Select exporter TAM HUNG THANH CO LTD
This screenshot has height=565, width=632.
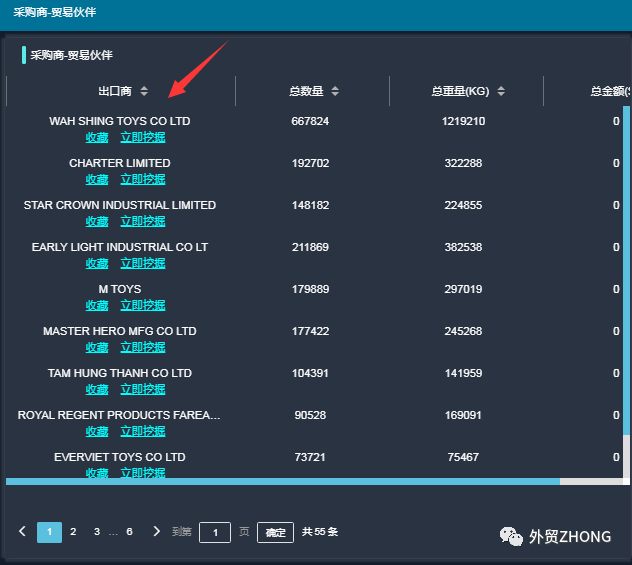point(120,373)
